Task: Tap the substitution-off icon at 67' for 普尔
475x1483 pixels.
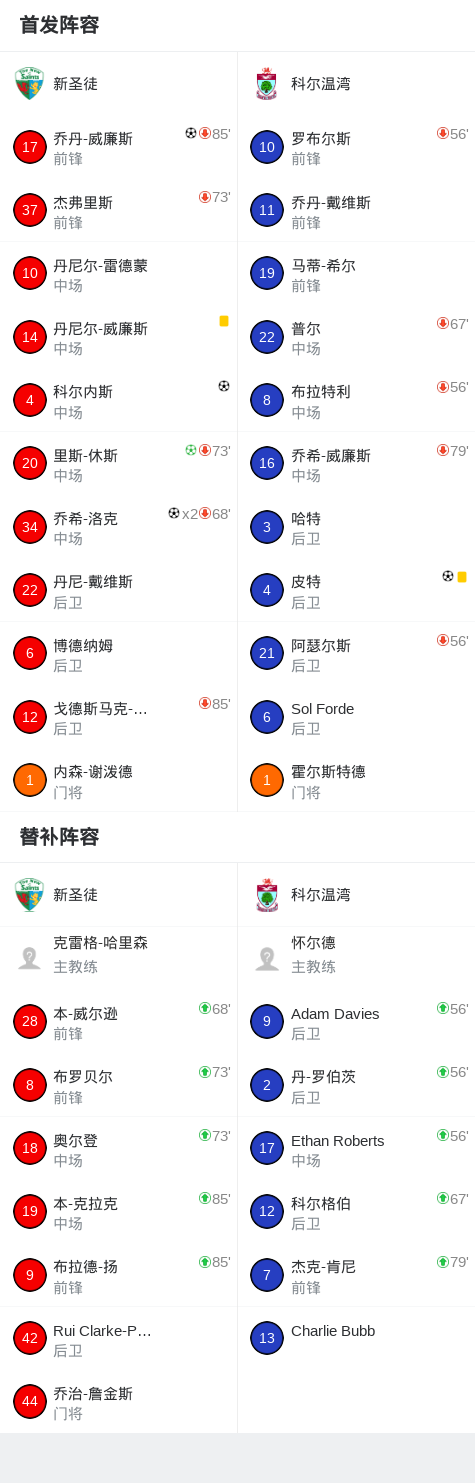Action: click(443, 323)
